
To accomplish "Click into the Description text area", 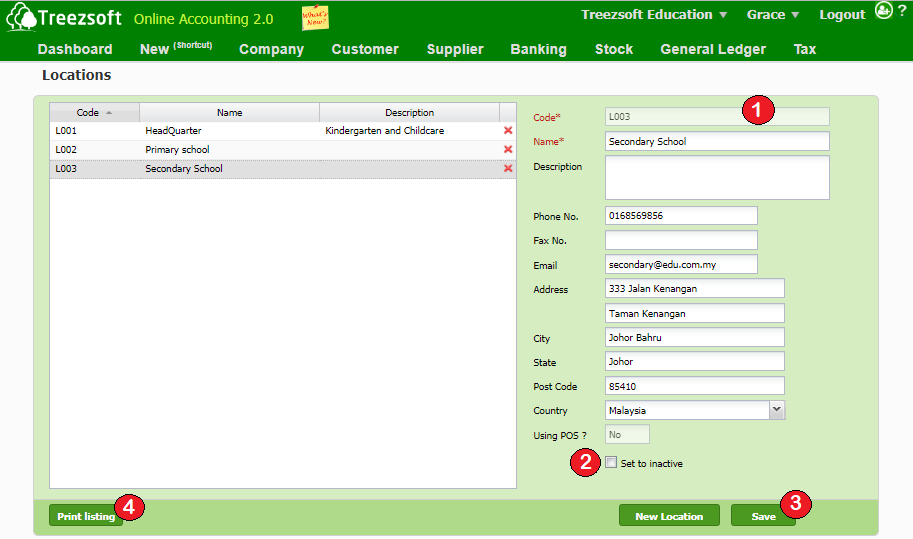I will (x=717, y=177).
